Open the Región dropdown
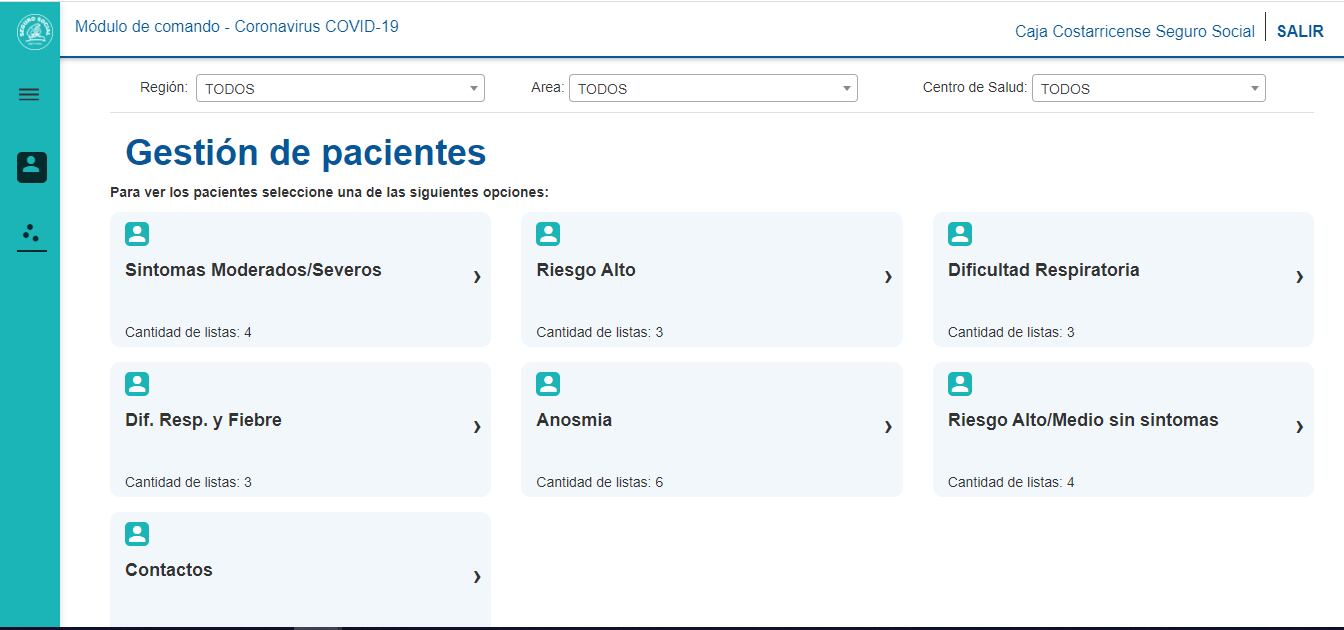This screenshot has height=630, width=1344. point(340,88)
